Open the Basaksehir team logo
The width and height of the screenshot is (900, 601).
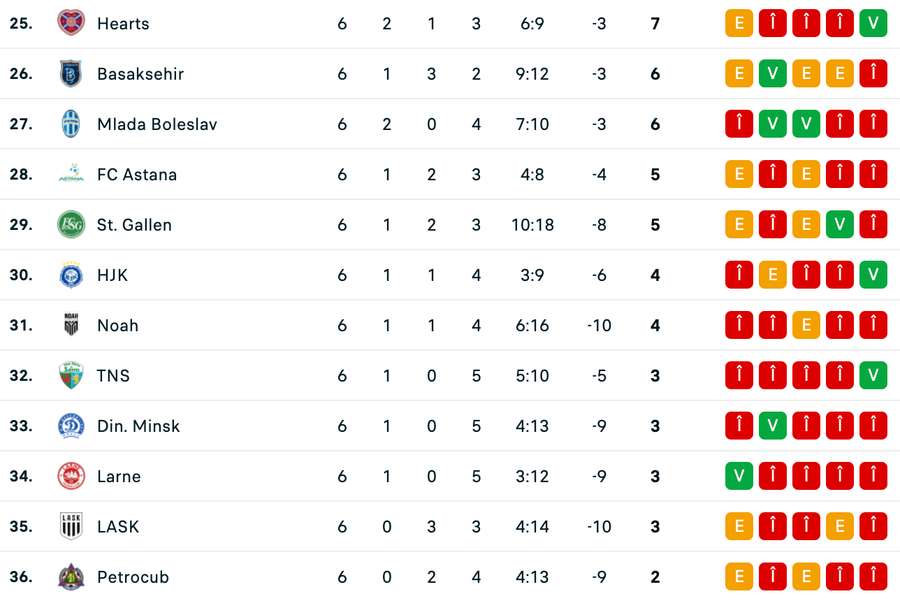pyautogui.click(x=71, y=74)
